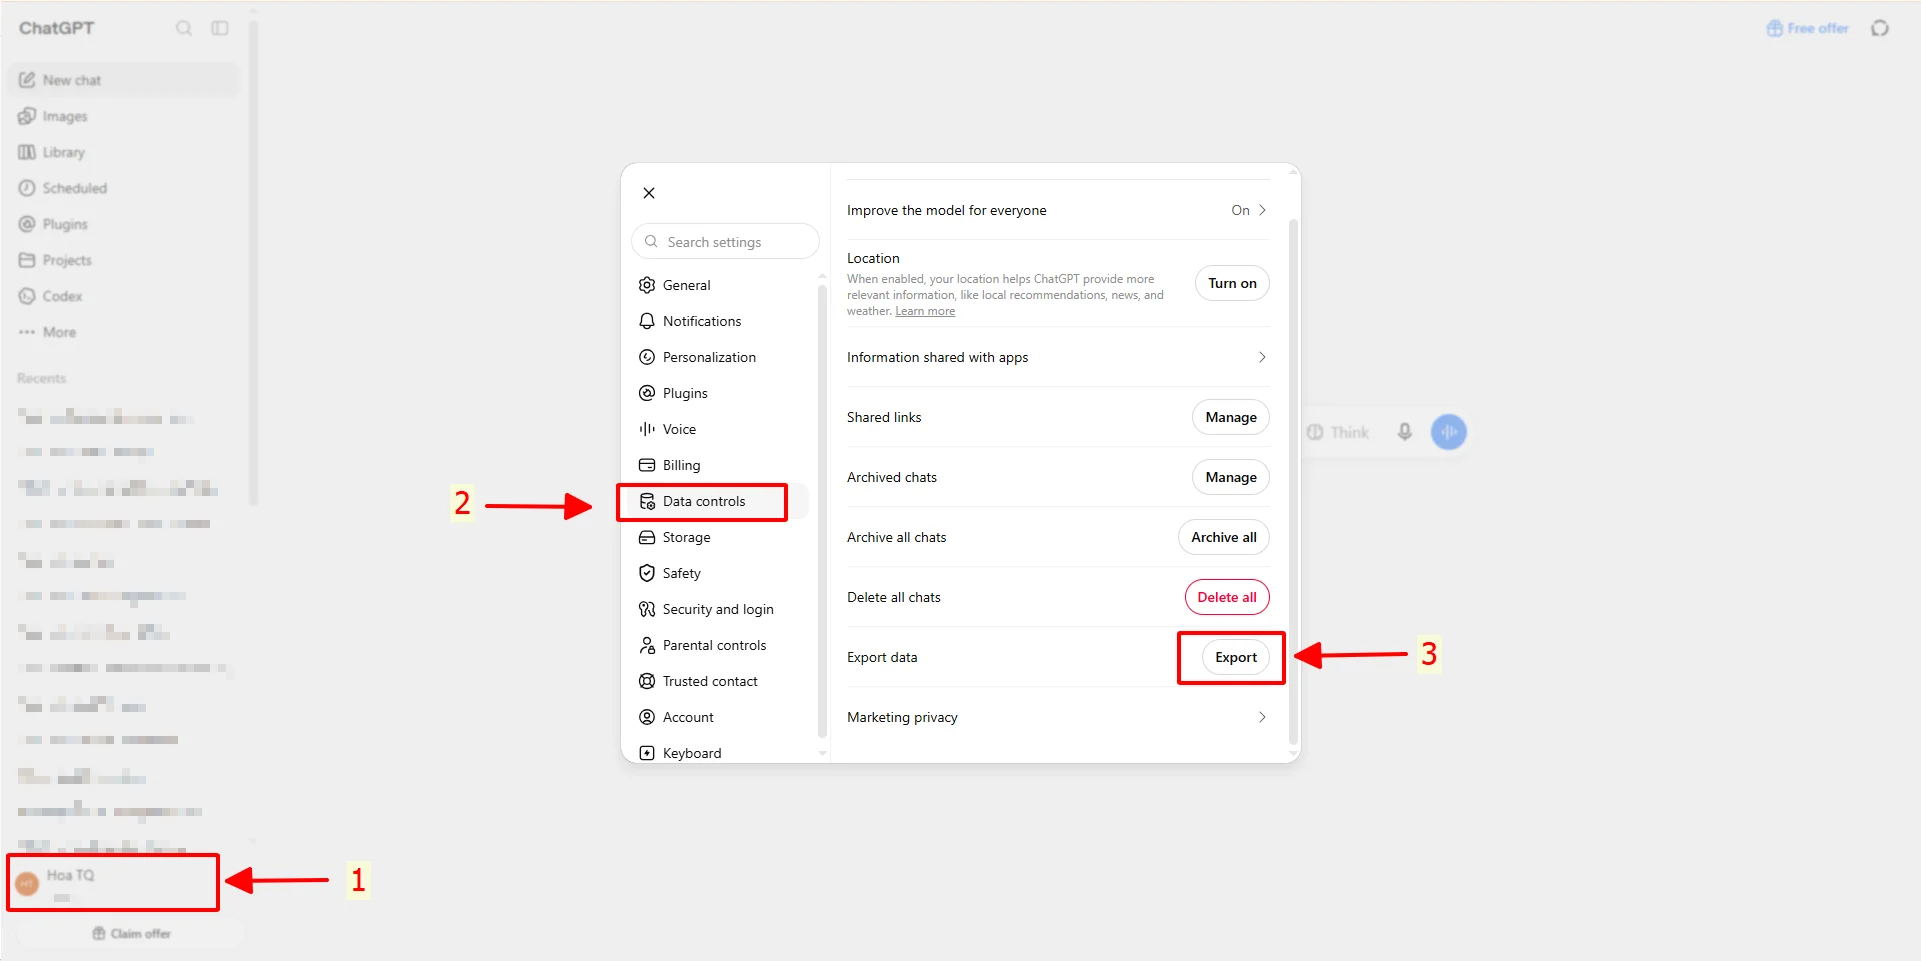Close the settings dialog with the X icon
Screen dimensions: 1921x961
(x=649, y=193)
